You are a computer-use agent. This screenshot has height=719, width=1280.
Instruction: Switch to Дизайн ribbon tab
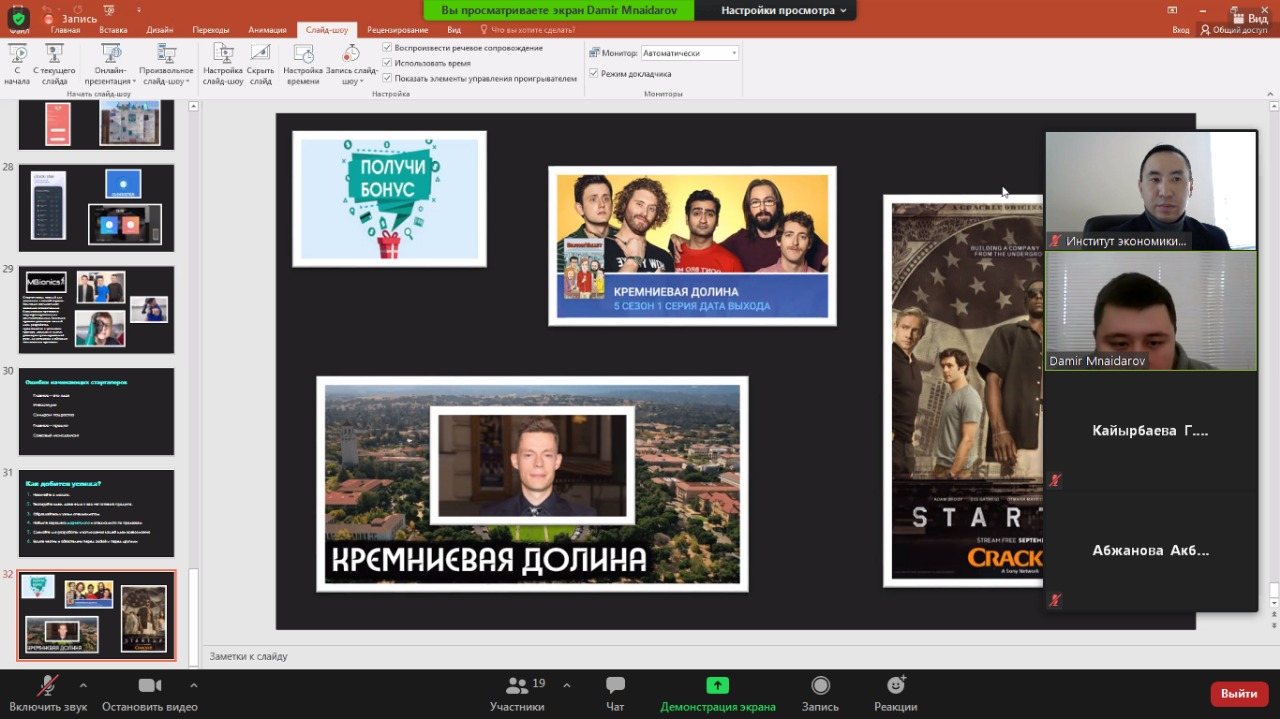click(x=160, y=30)
